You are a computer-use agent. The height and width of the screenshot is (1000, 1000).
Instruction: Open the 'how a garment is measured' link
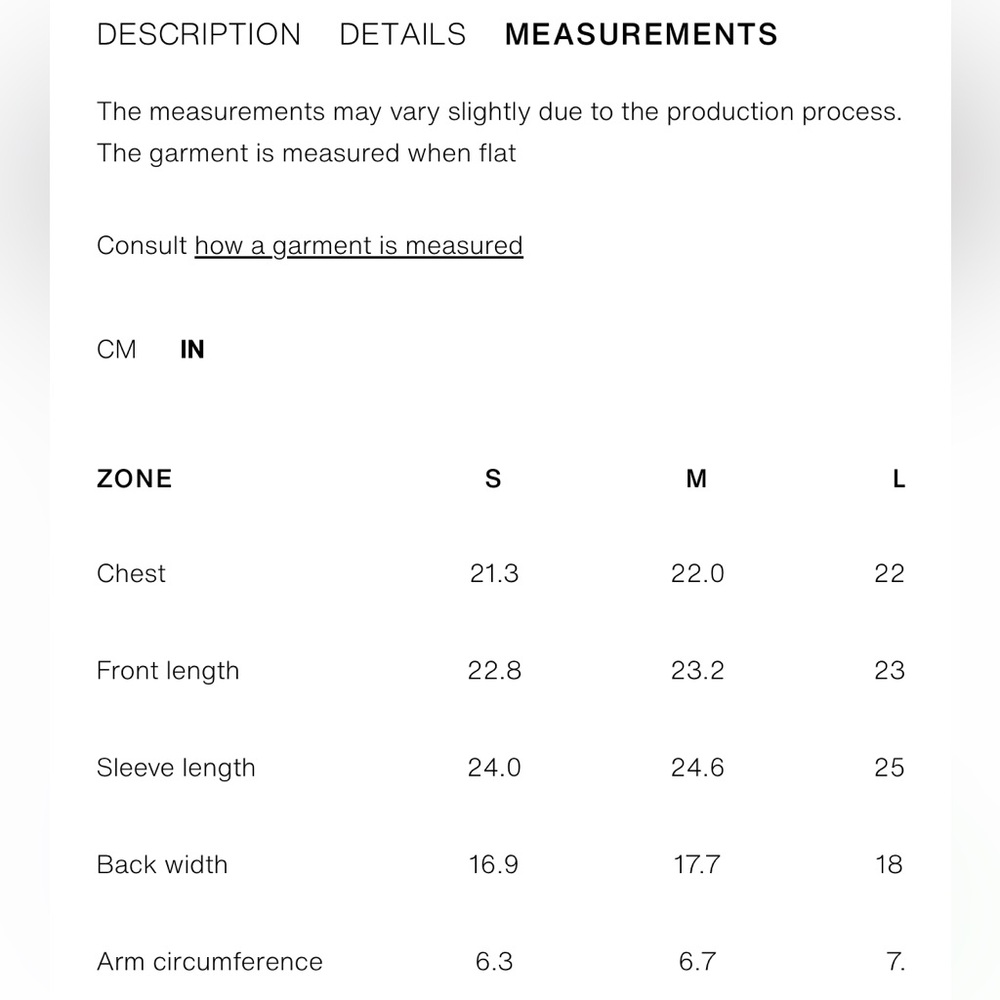[x=358, y=246]
